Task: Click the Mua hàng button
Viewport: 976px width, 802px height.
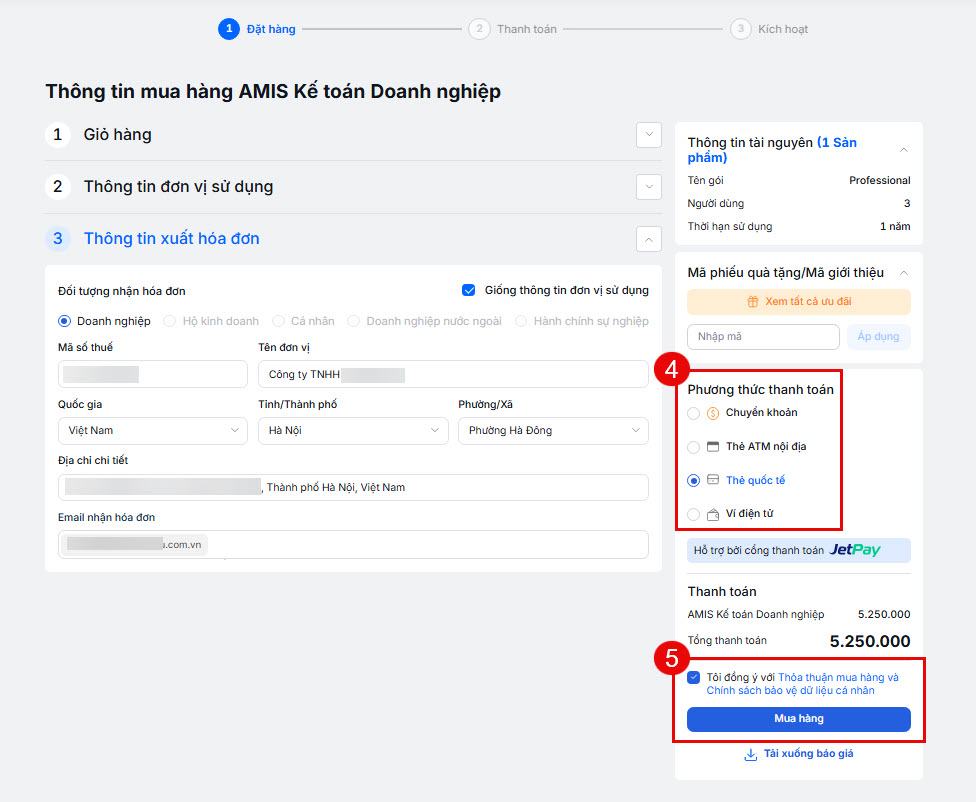Action: coord(799,719)
